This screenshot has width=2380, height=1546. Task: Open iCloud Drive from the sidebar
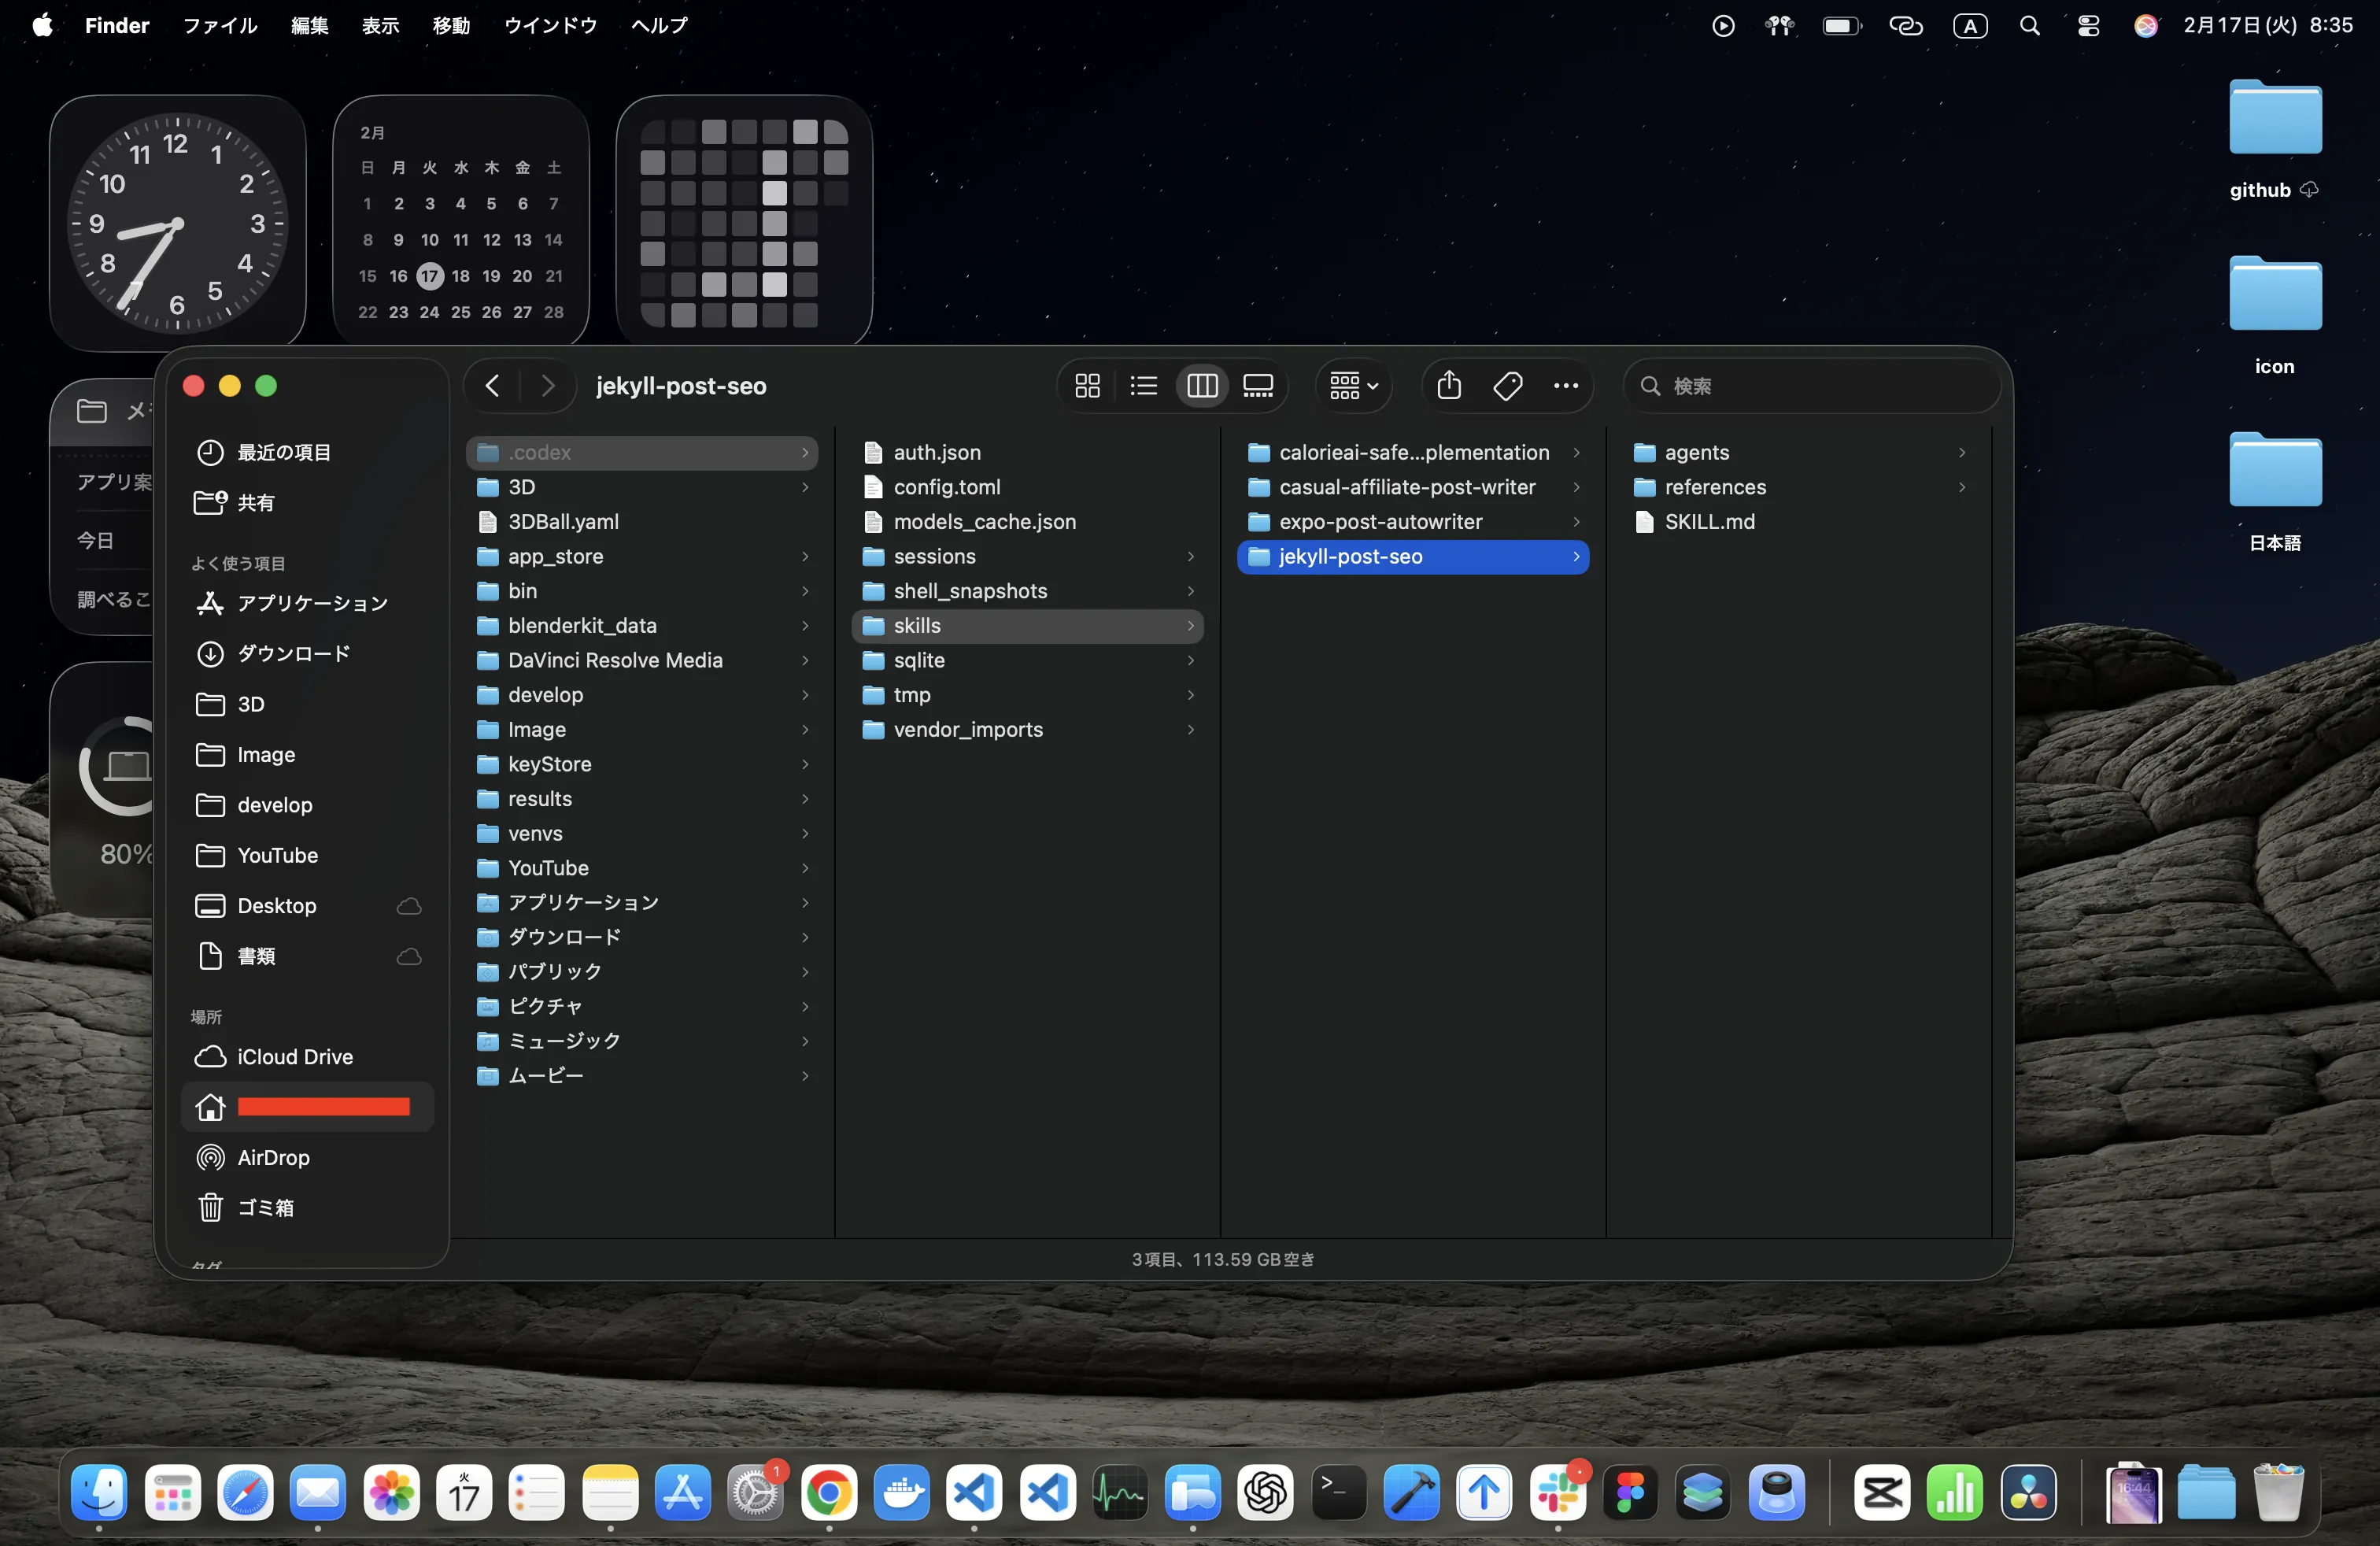295,1057
